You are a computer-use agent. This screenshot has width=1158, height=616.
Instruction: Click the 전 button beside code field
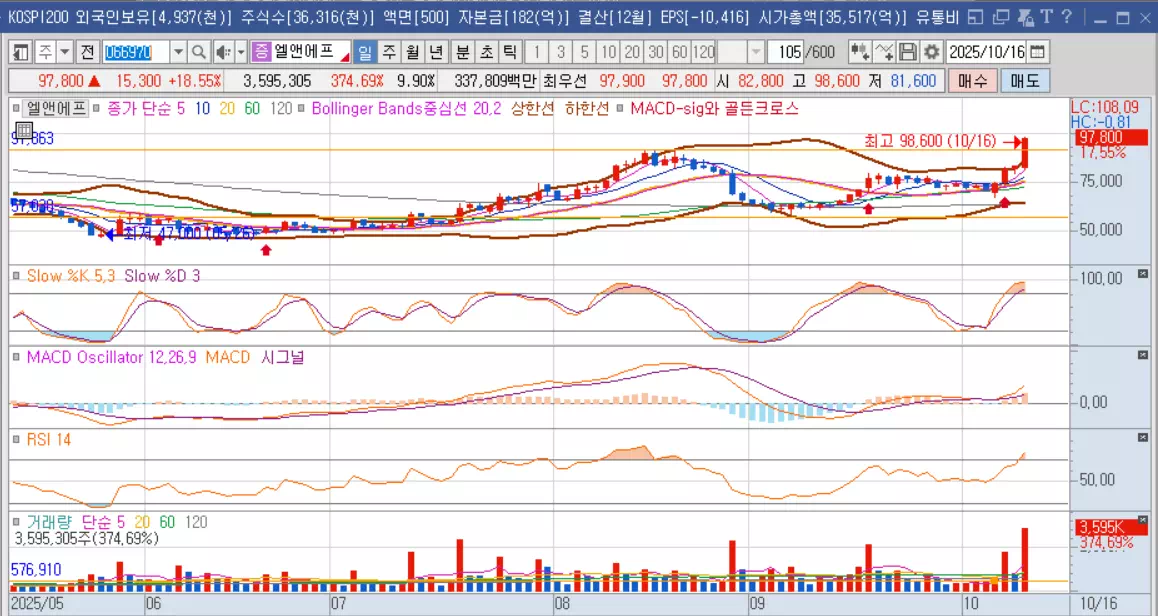coord(88,52)
